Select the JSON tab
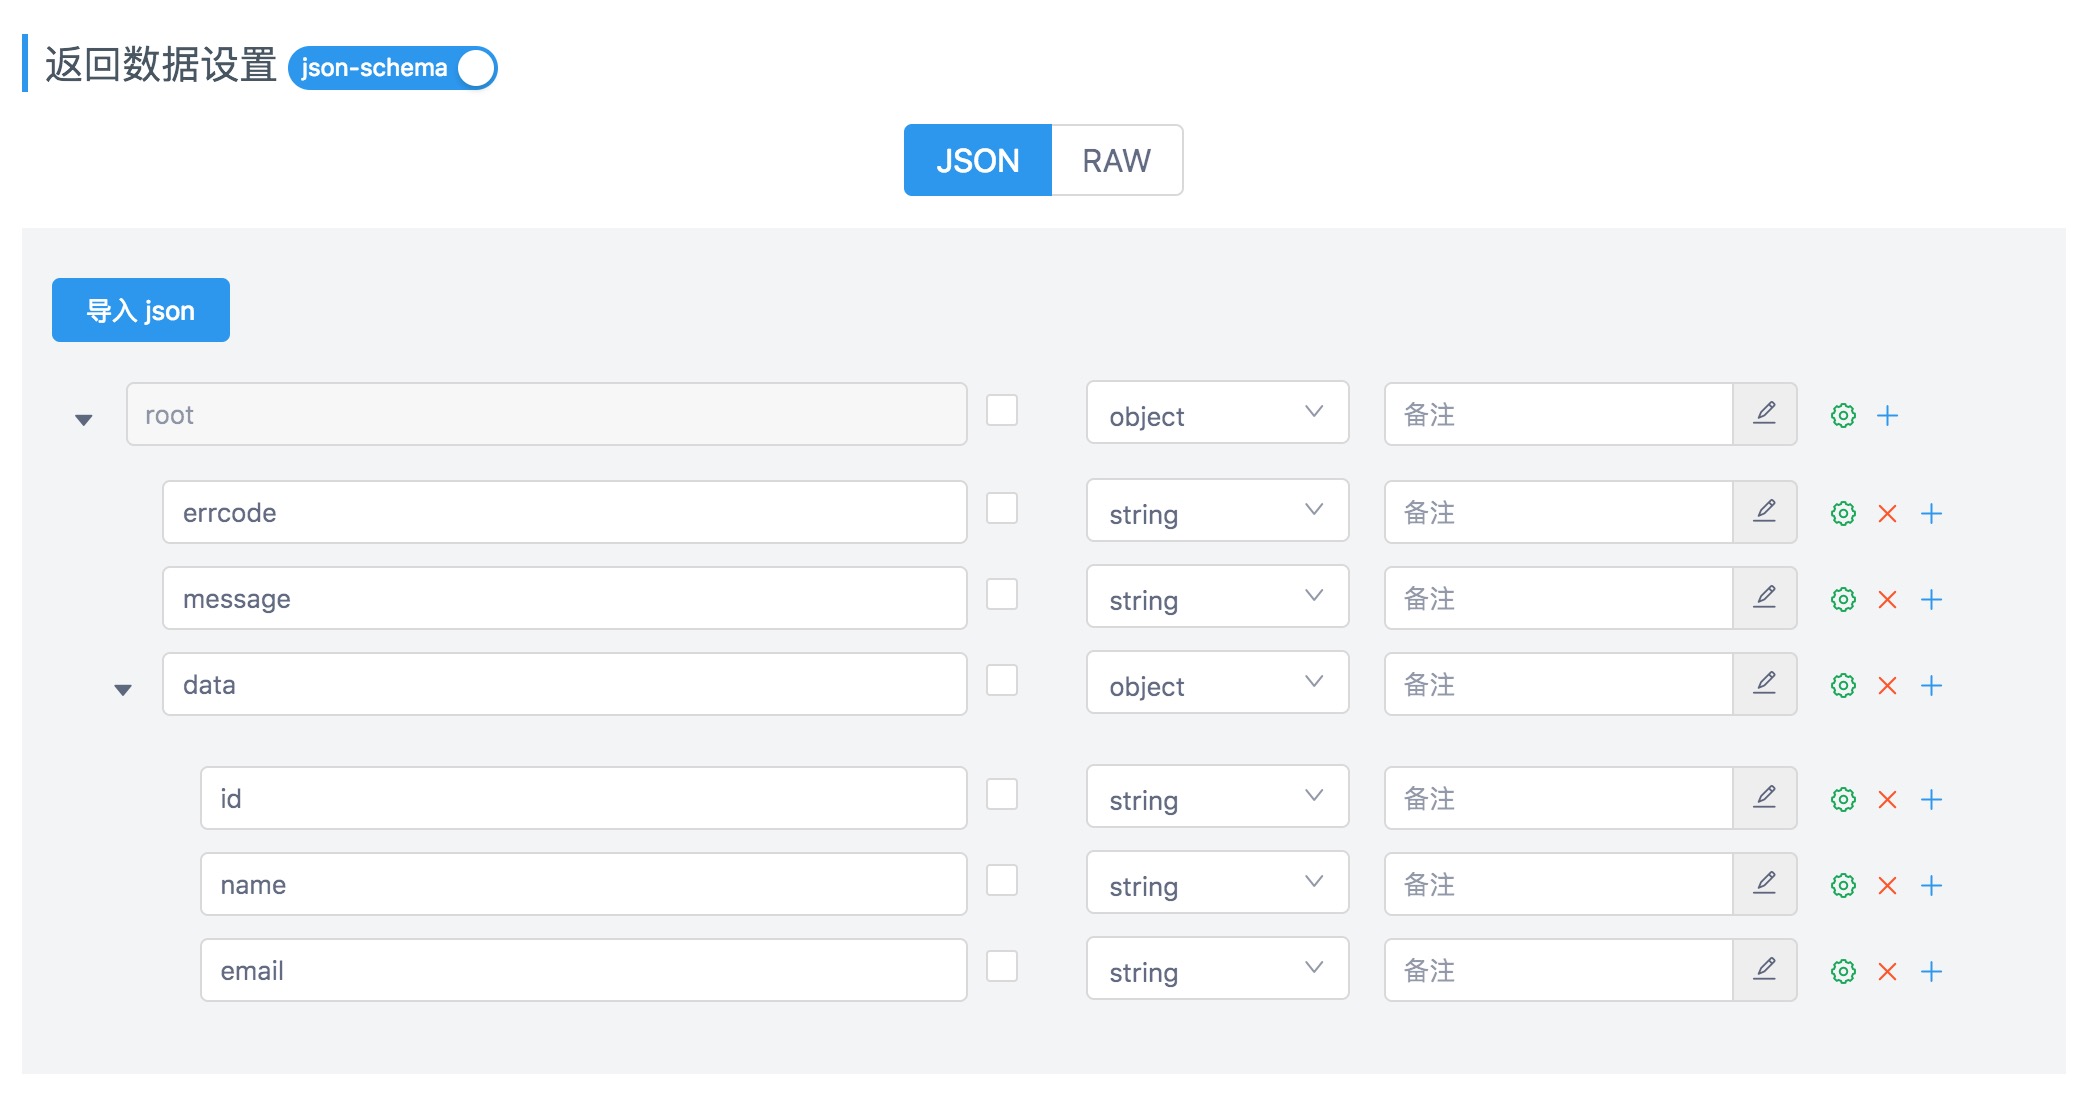 pyautogui.click(x=977, y=160)
